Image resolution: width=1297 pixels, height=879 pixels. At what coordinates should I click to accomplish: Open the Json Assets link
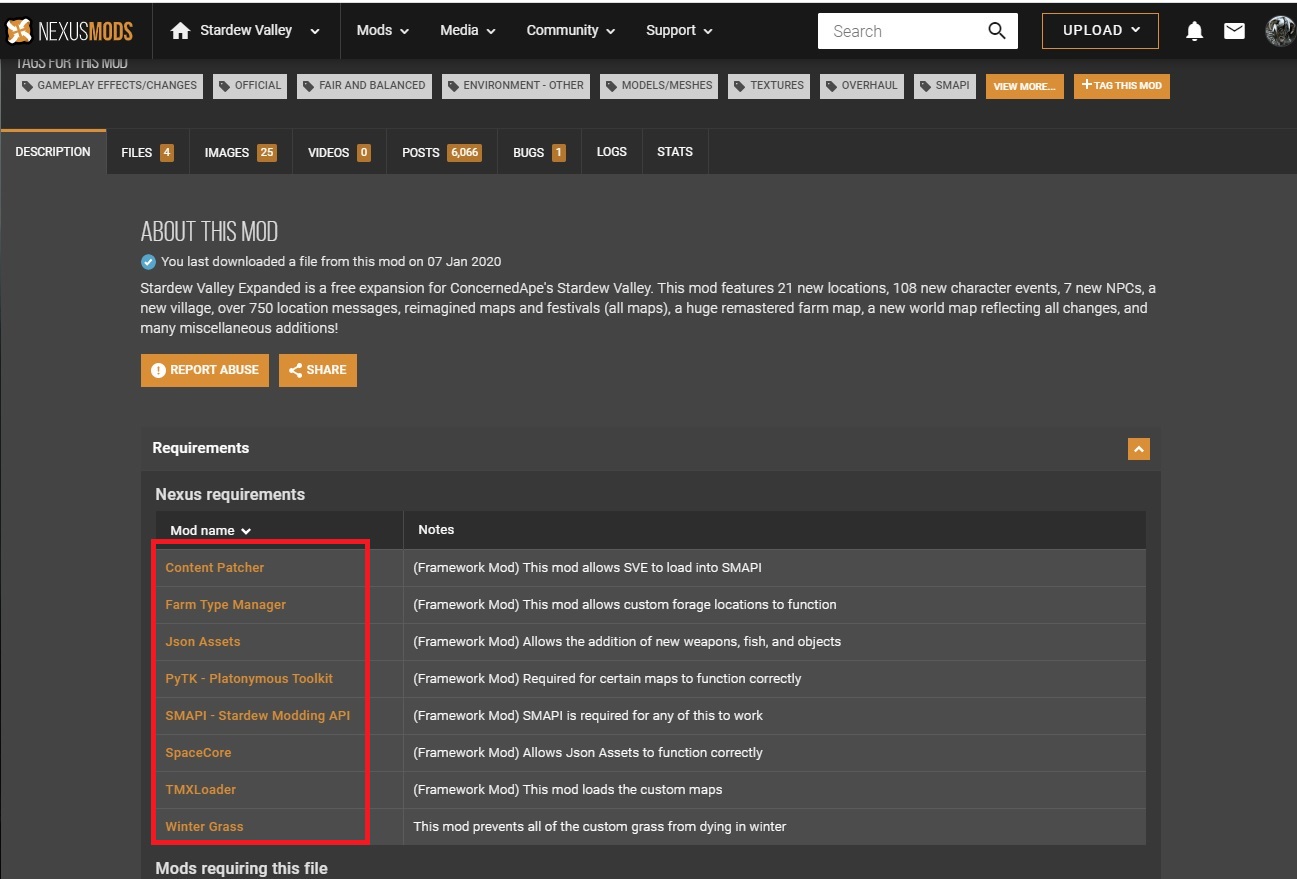(203, 642)
